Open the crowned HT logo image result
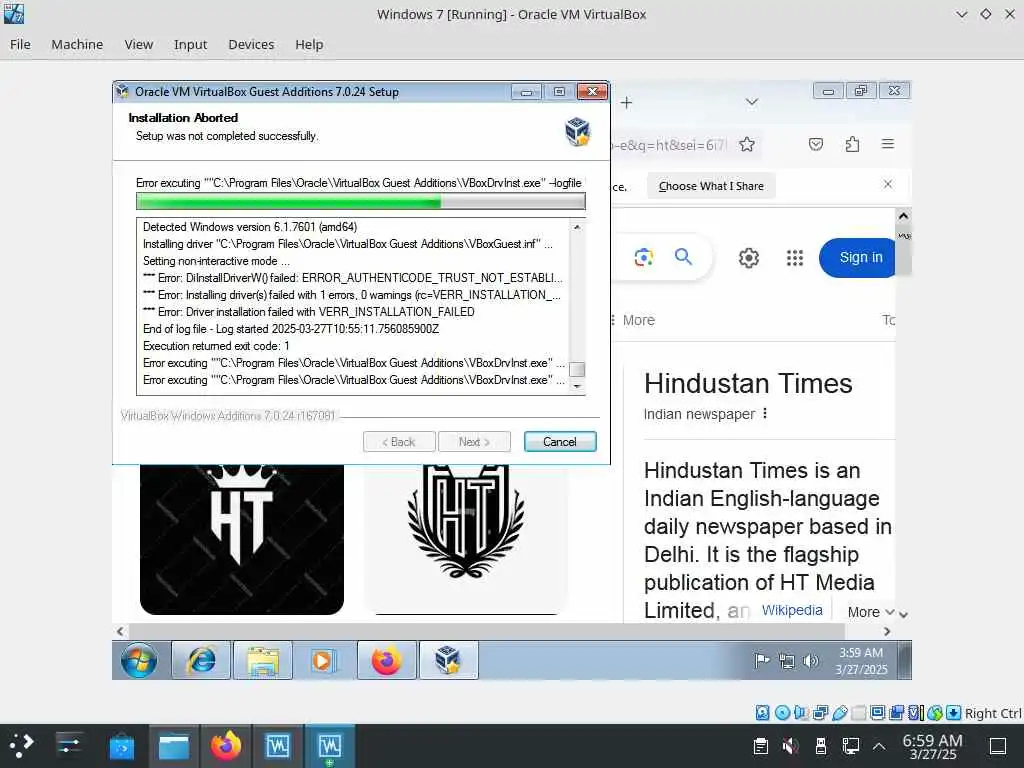Image resolution: width=1024 pixels, height=768 pixels. tap(242, 539)
